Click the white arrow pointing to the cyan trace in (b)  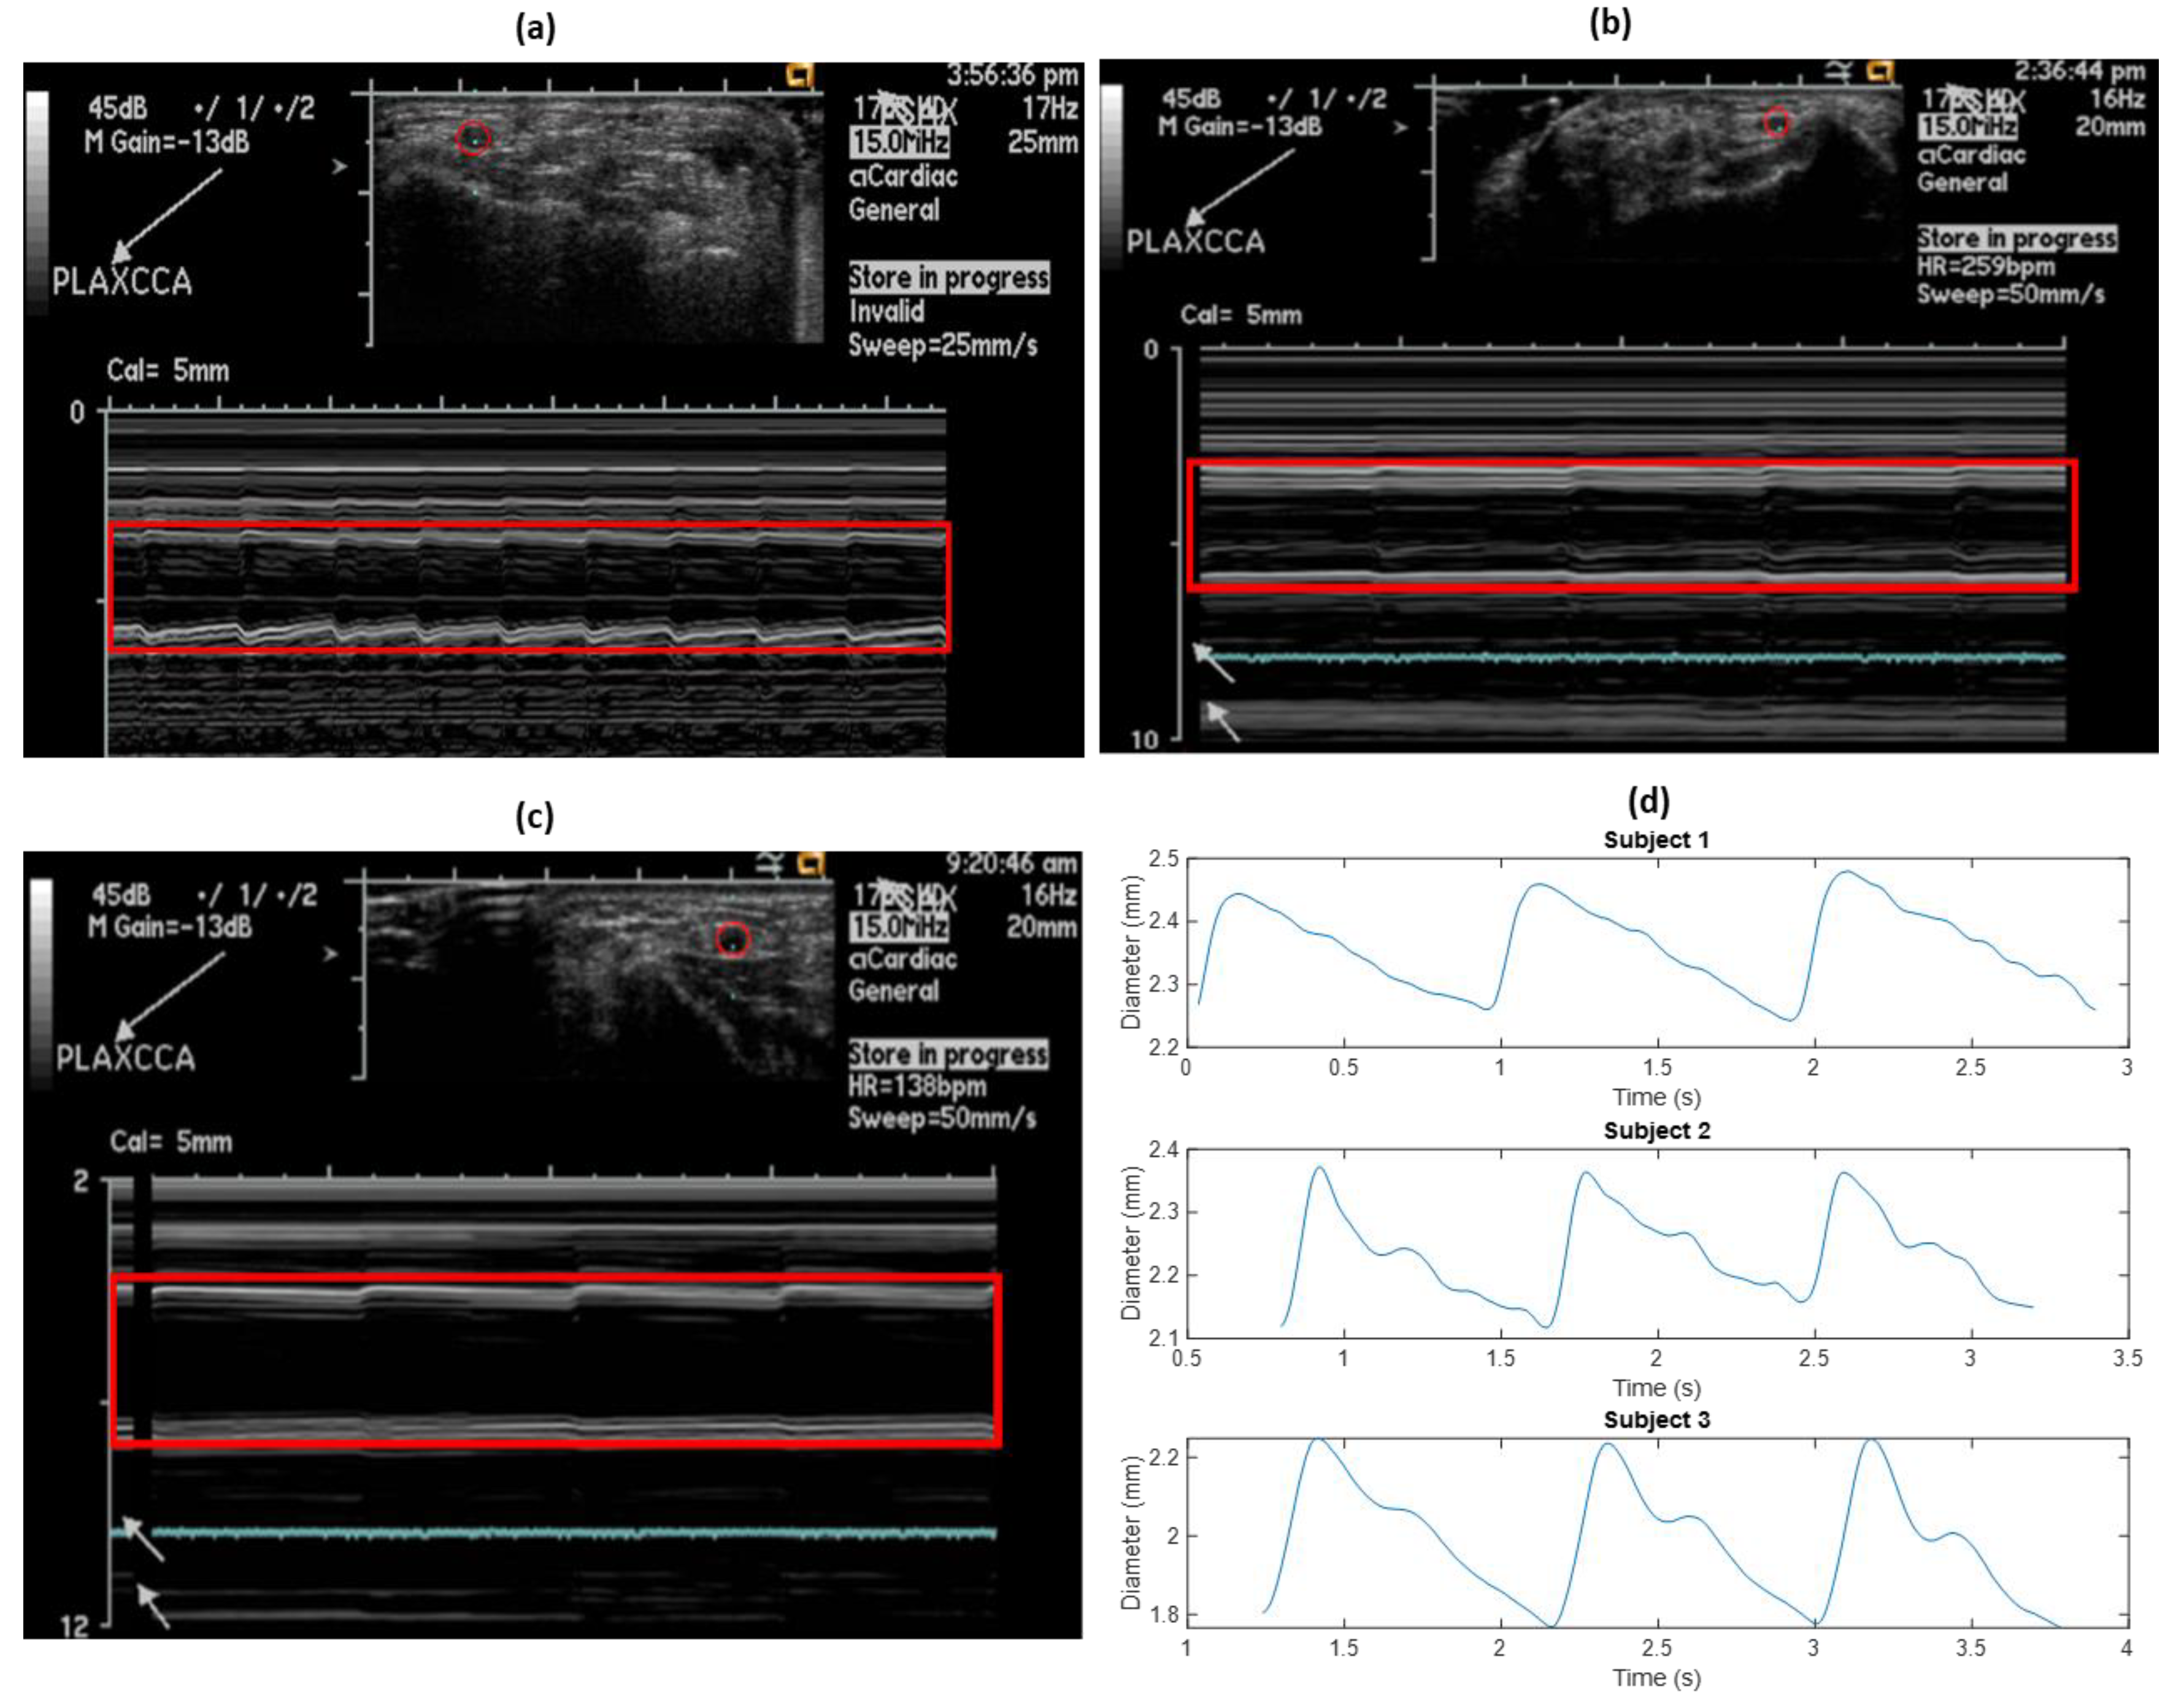coord(1213,663)
